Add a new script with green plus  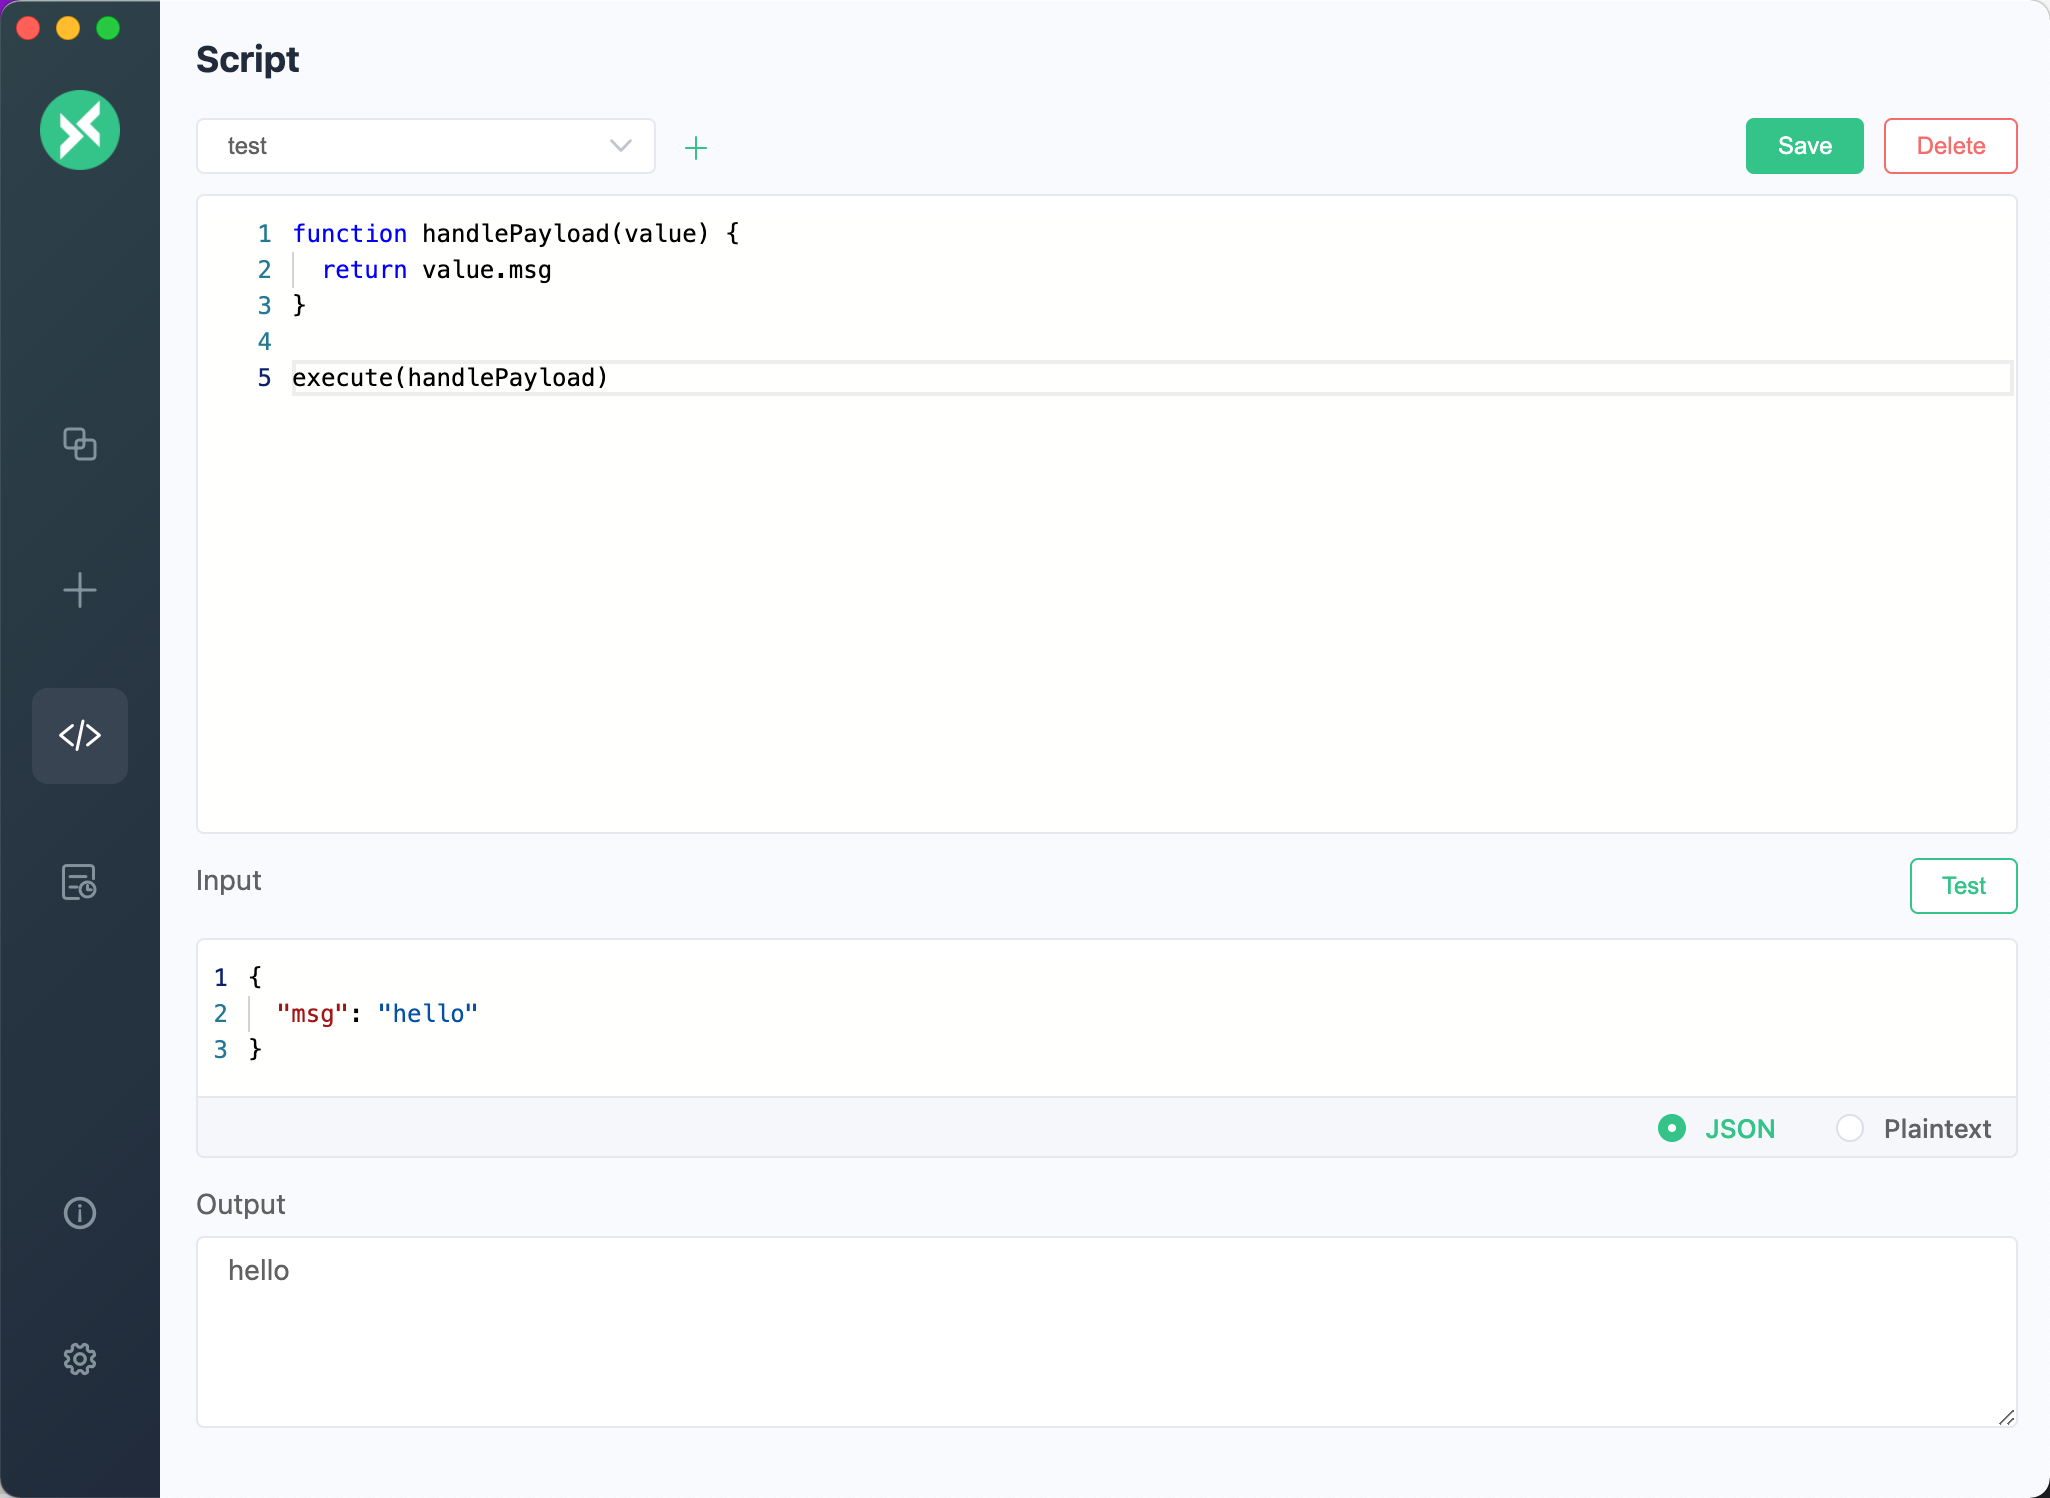[x=696, y=148]
